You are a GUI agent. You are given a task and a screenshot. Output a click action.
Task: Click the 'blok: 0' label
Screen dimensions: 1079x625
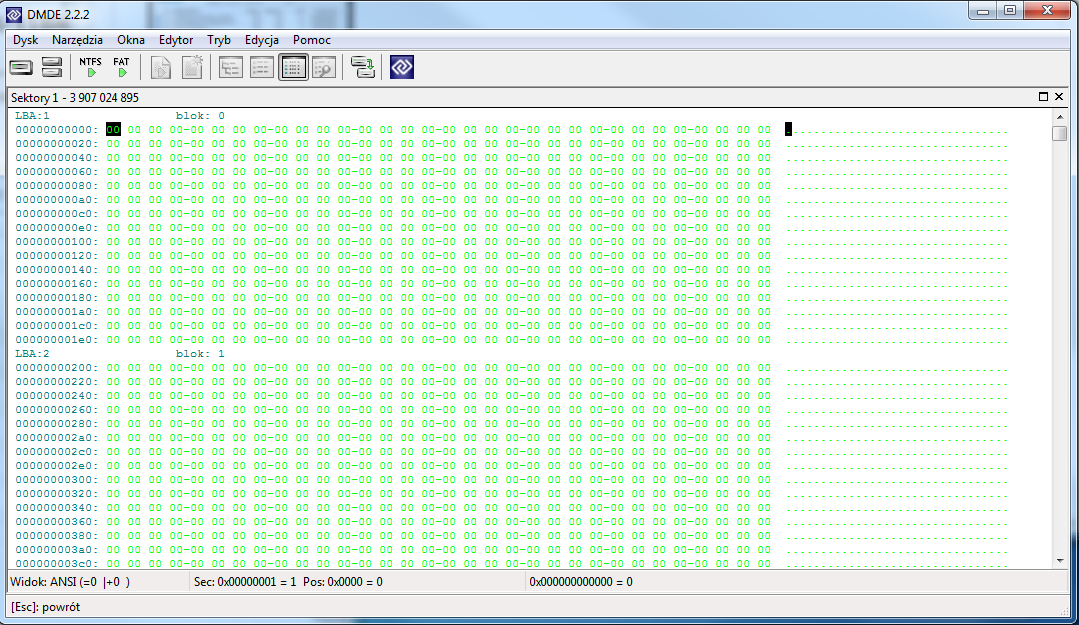click(x=200, y=116)
